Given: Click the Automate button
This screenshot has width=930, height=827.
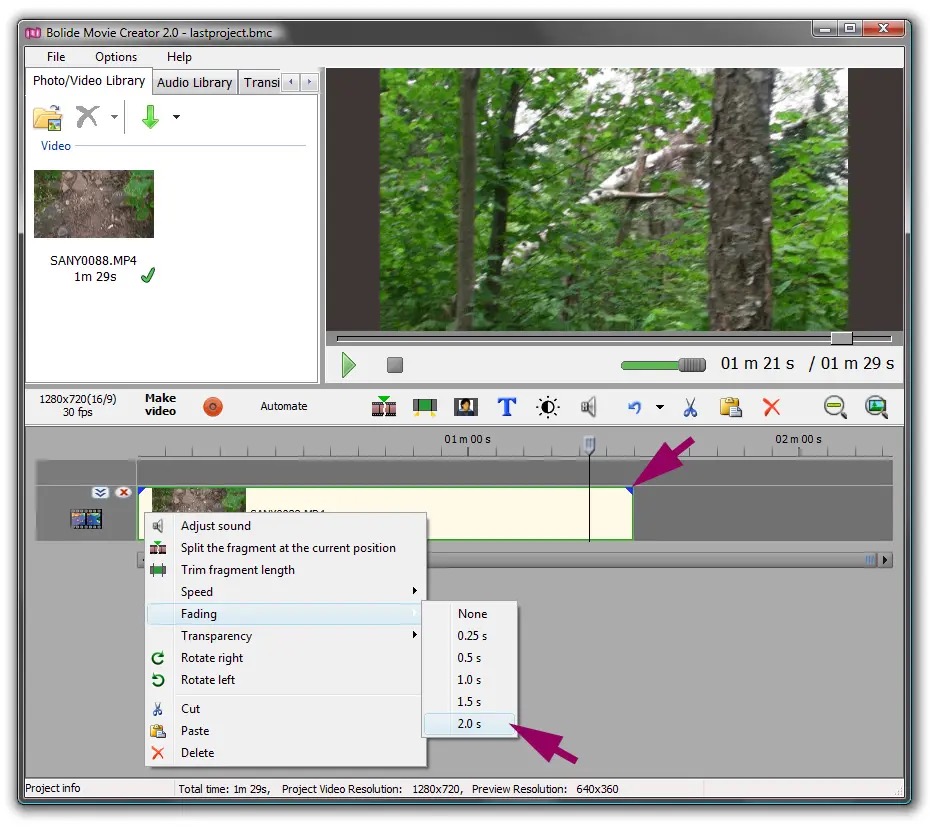Looking at the screenshot, I should pyautogui.click(x=284, y=406).
